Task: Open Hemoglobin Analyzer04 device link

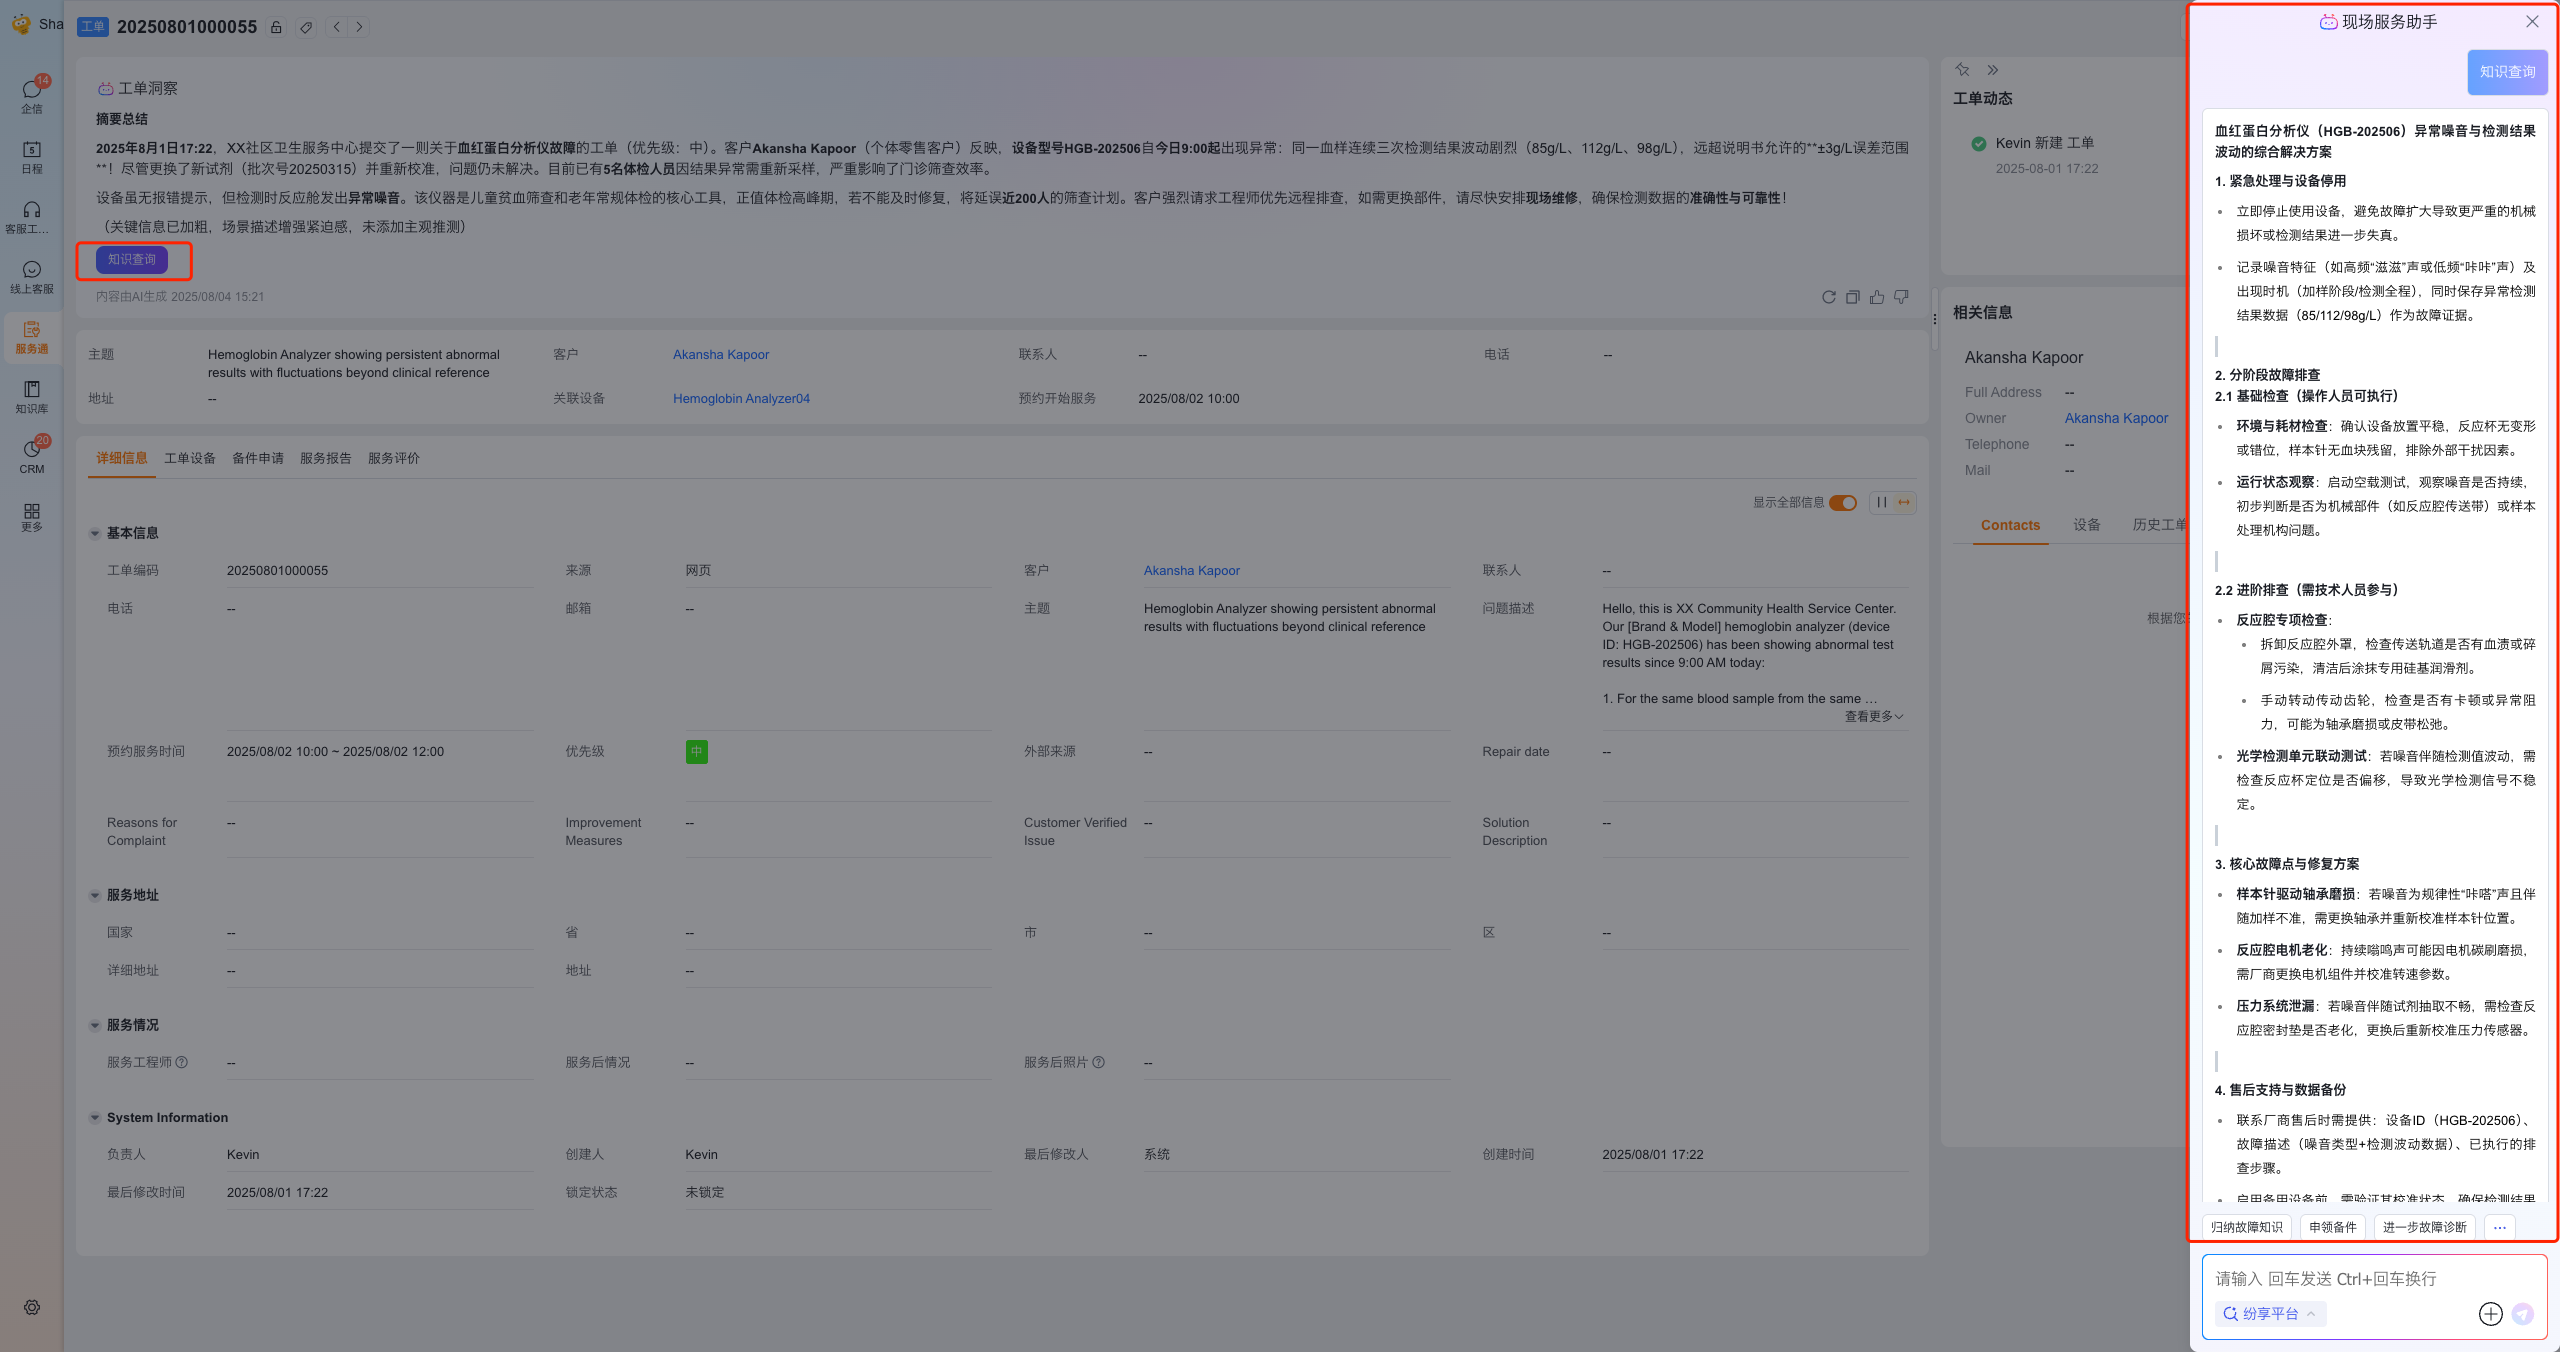Action: coord(741,398)
